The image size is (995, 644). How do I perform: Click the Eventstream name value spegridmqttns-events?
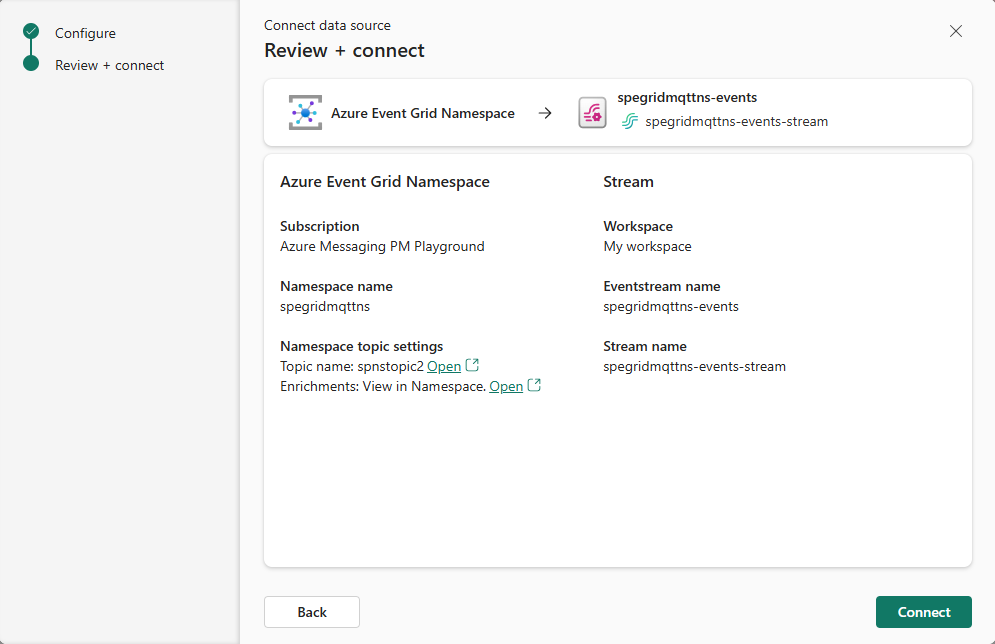point(671,306)
